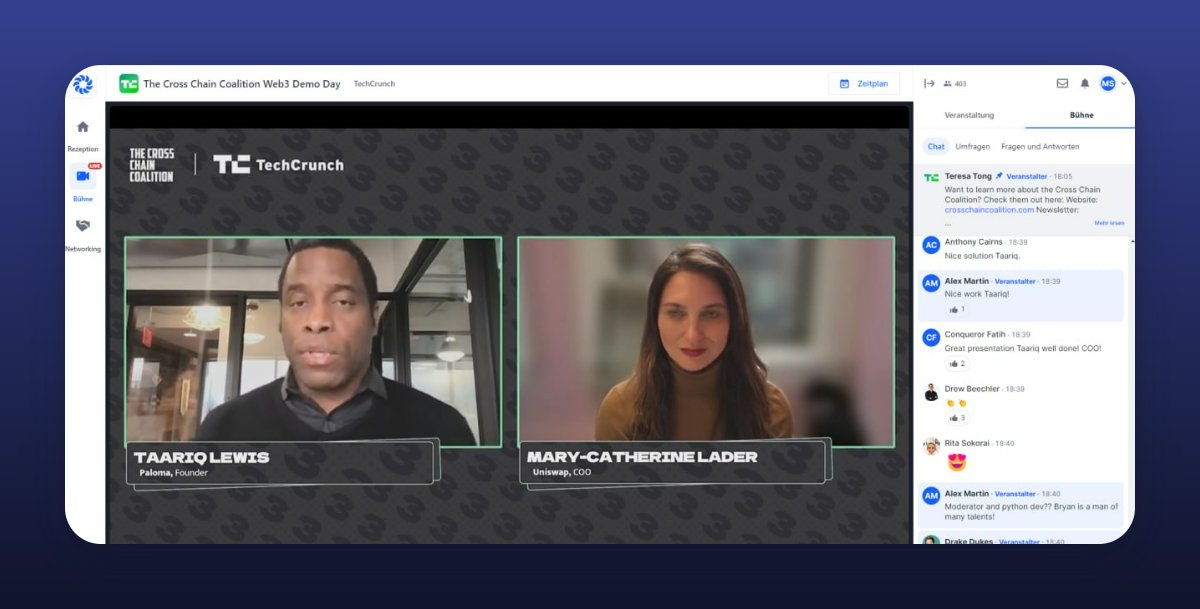
Task: Click the Hopin swirl logo
Action: pos(83,84)
